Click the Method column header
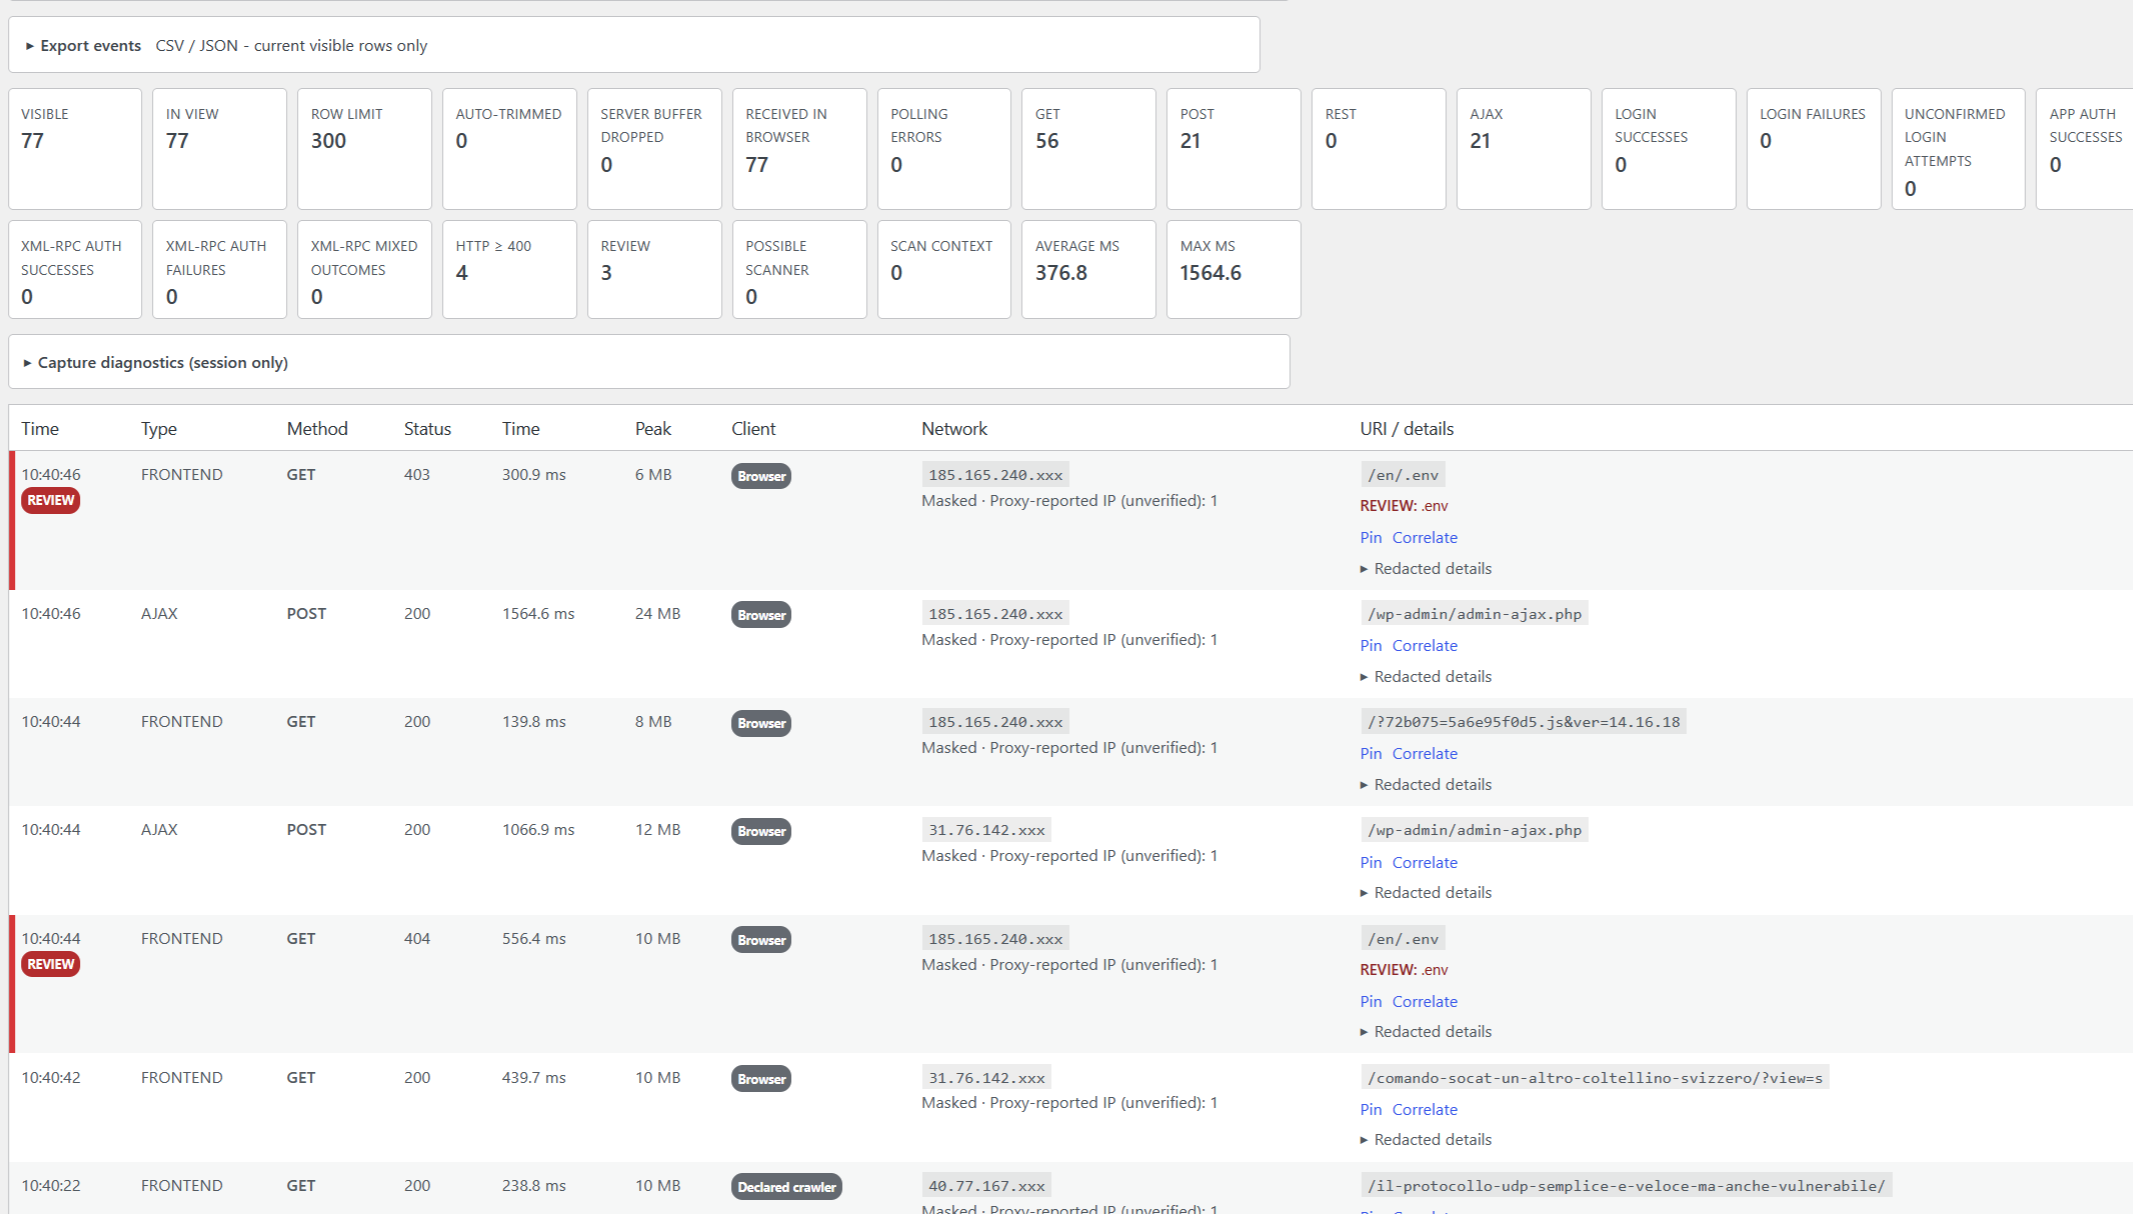The image size is (2133, 1214). [317, 428]
